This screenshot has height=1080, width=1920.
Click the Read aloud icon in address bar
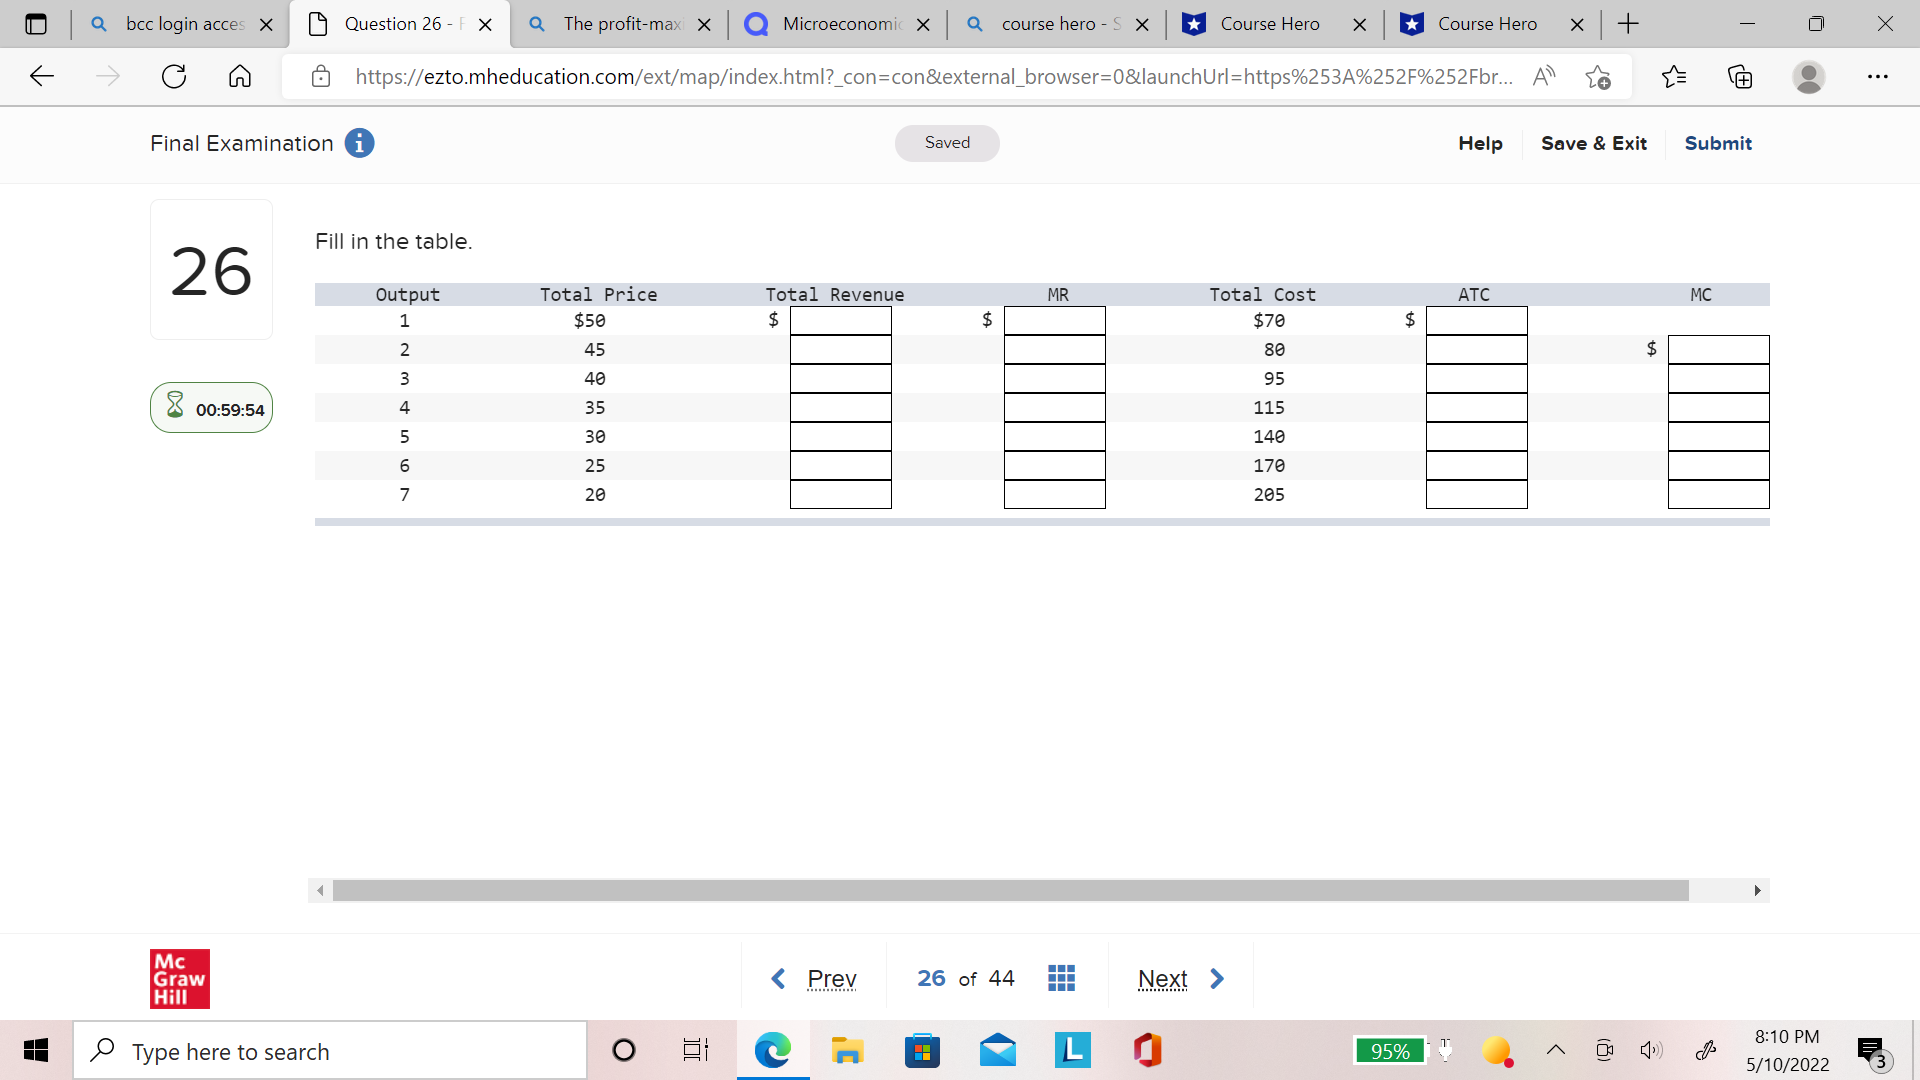coord(1543,77)
